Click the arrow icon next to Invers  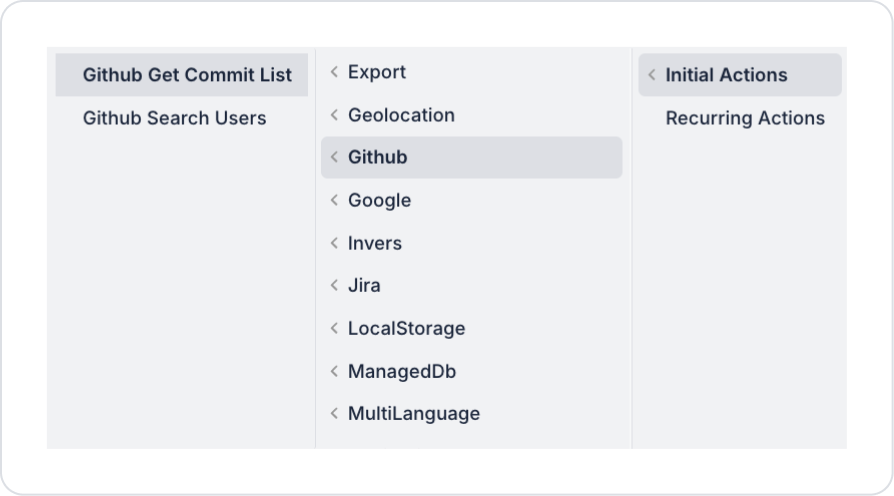click(x=334, y=243)
